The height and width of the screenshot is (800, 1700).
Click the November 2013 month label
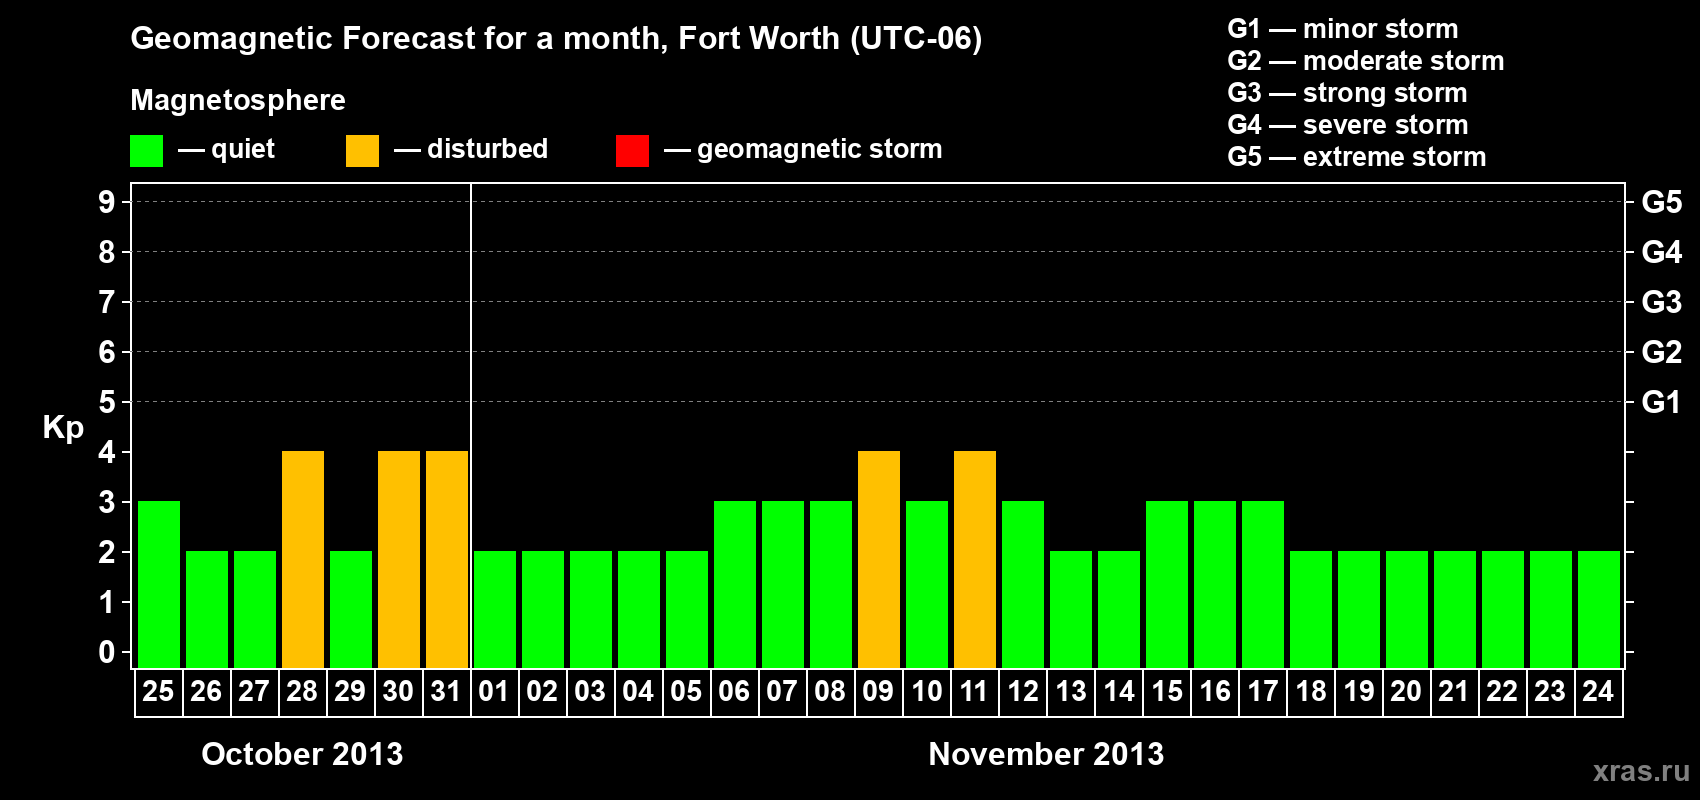point(1046,754)
